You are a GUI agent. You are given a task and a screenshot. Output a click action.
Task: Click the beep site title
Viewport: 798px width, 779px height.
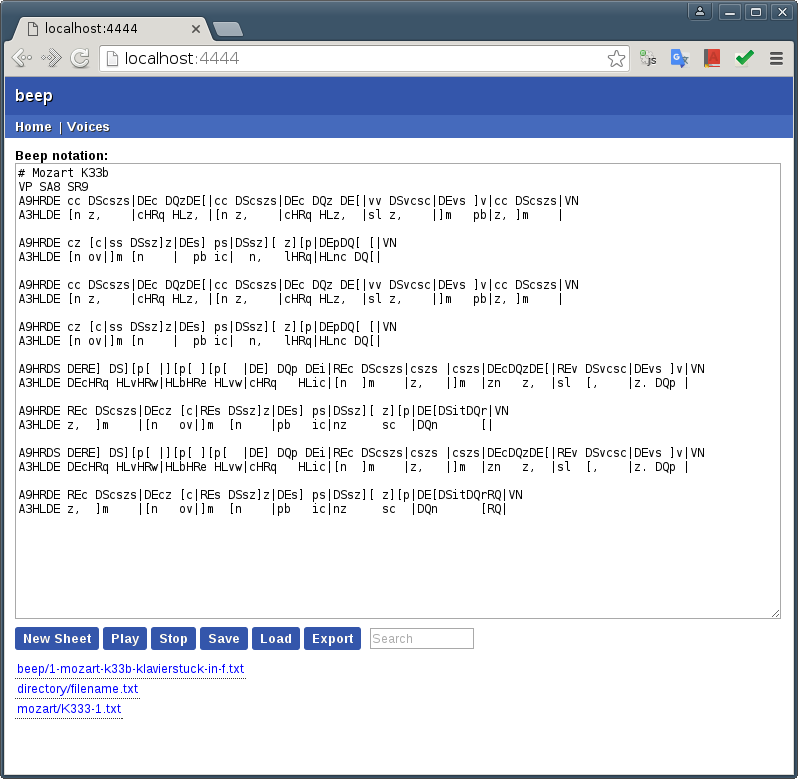34,96
